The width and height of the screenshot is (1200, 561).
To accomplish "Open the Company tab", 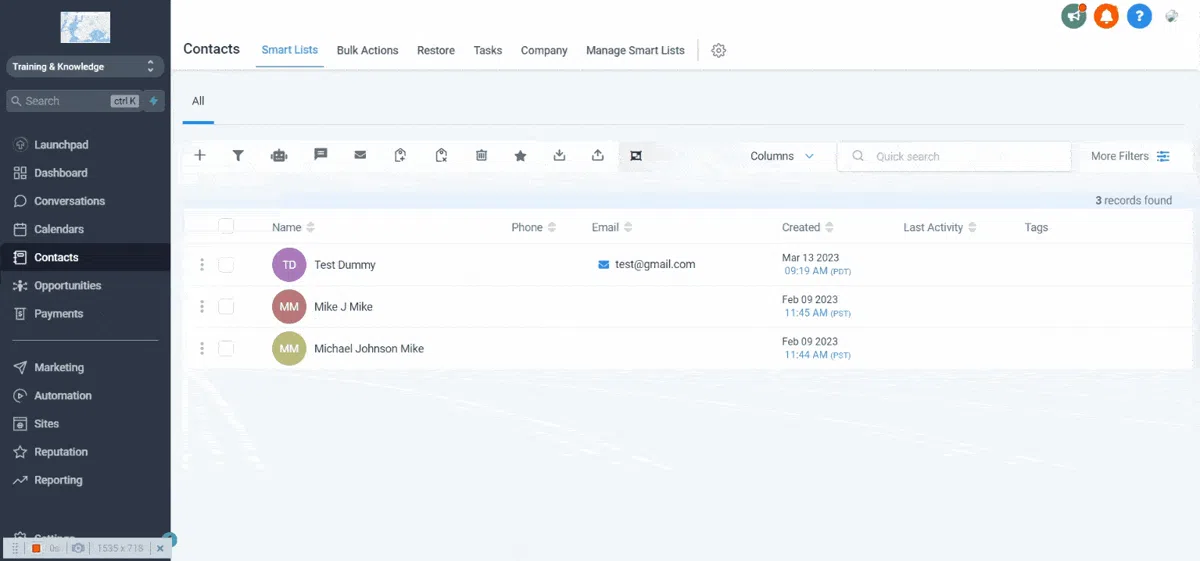I will pos(544,50).
